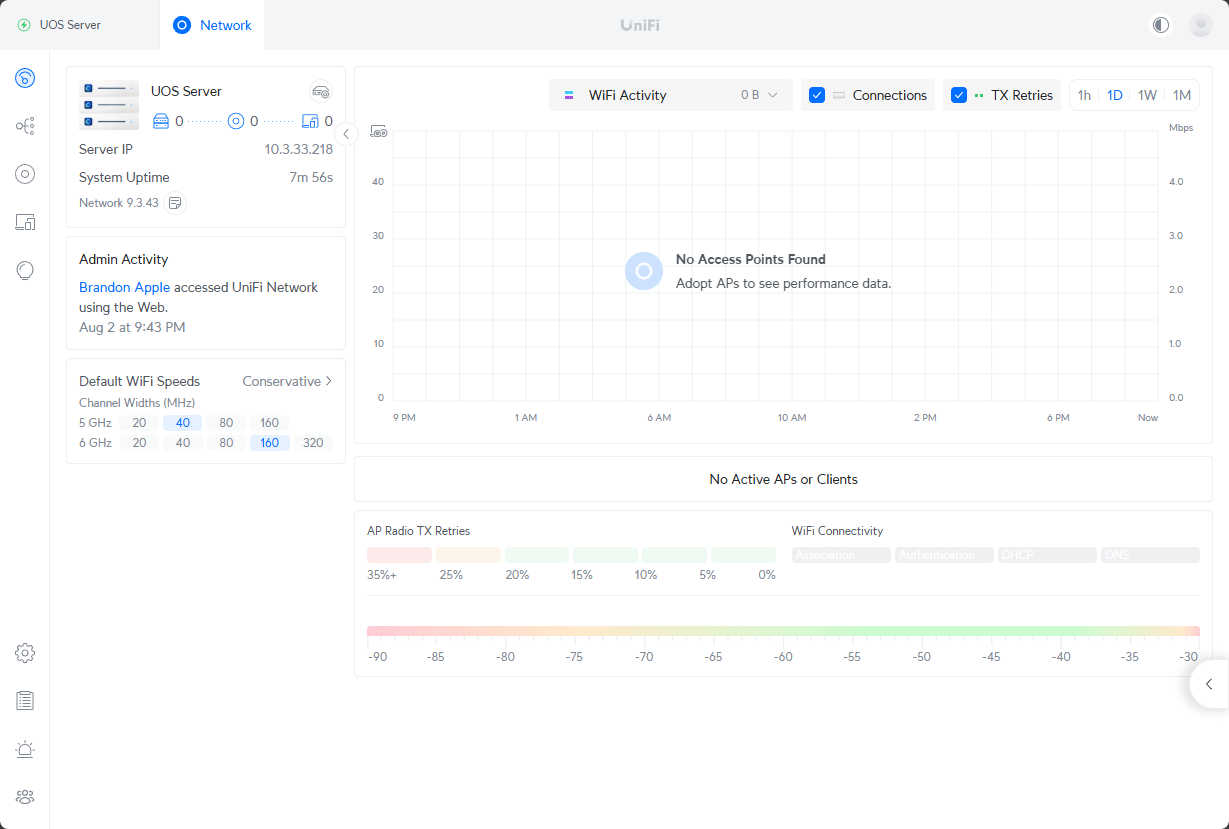Image resolution: width=1229 pixels, height=829 pixels.
Task: Click the gateway icon in UOS Server card
Action: [x=320, y=92]
